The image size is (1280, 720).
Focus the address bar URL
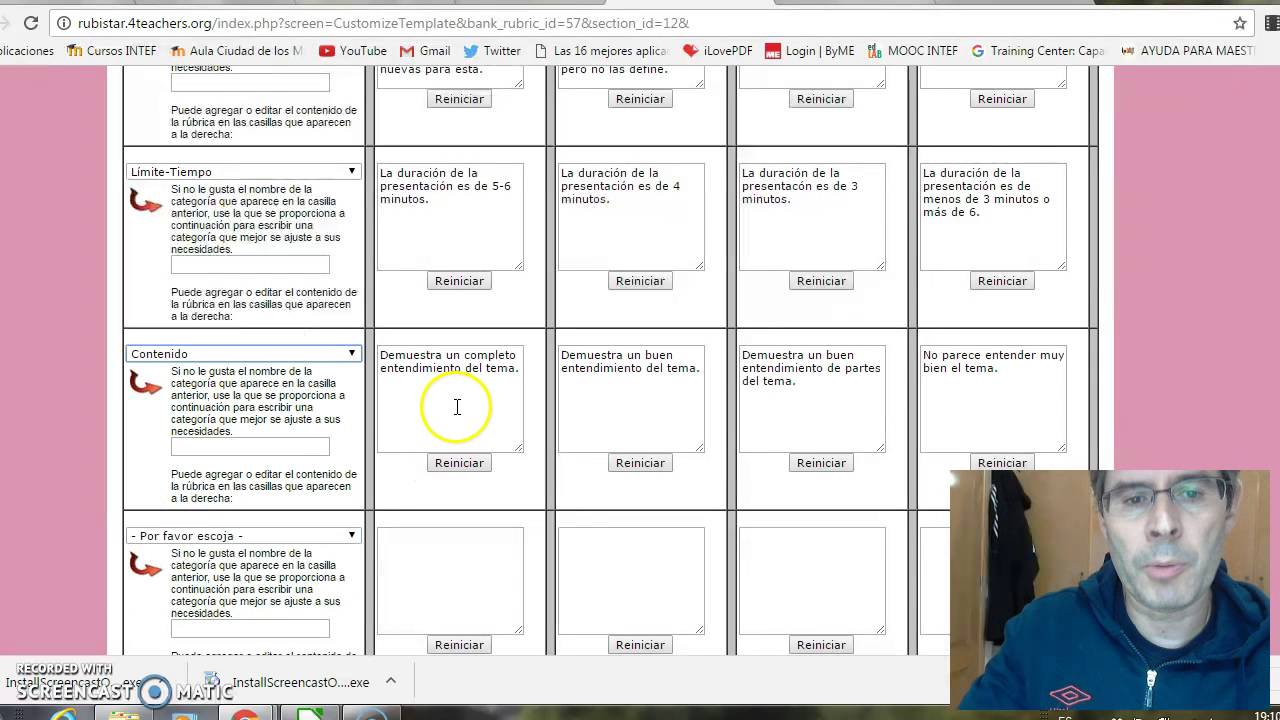point(640,22)
